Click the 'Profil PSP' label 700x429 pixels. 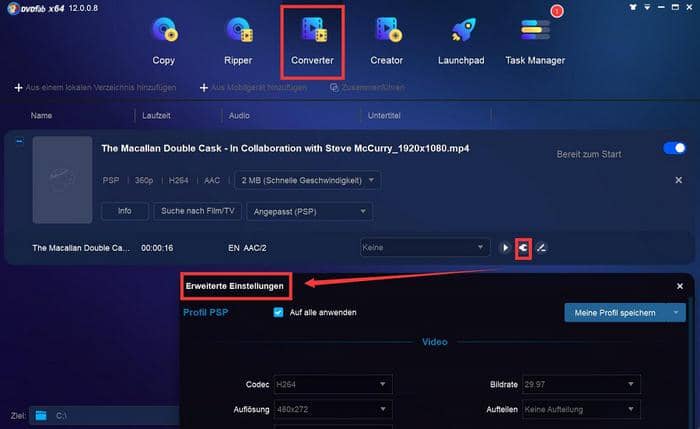coord(206,312)
